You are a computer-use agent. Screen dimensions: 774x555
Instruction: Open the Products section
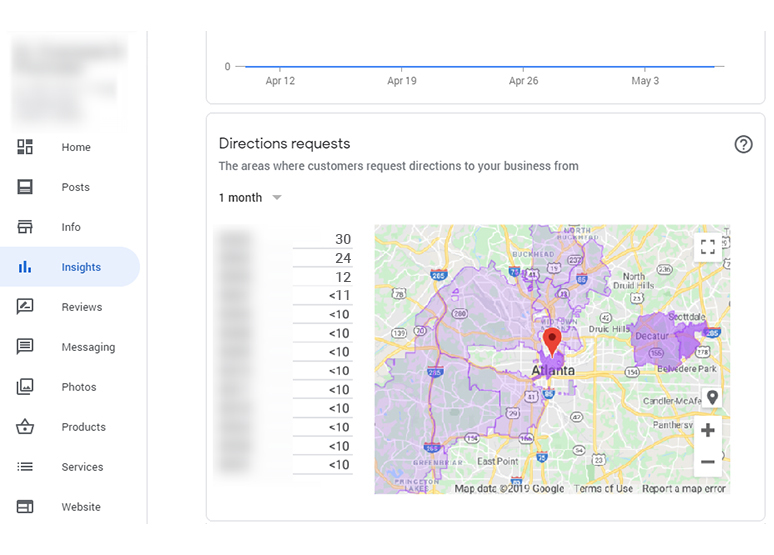coord(83,427)
